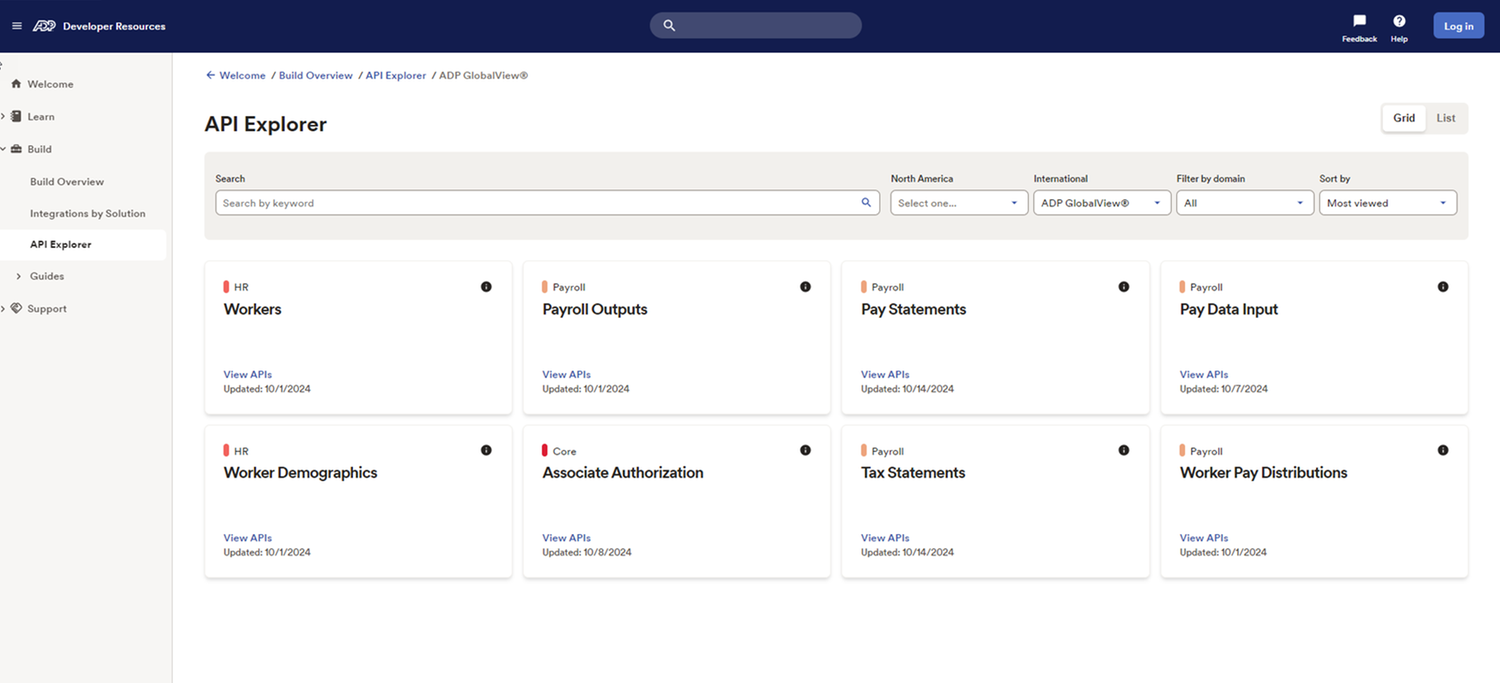View APIs for Tax Statements
Image resolution: width=1500 pixels, height=683 pixels.
click(885, 538)
